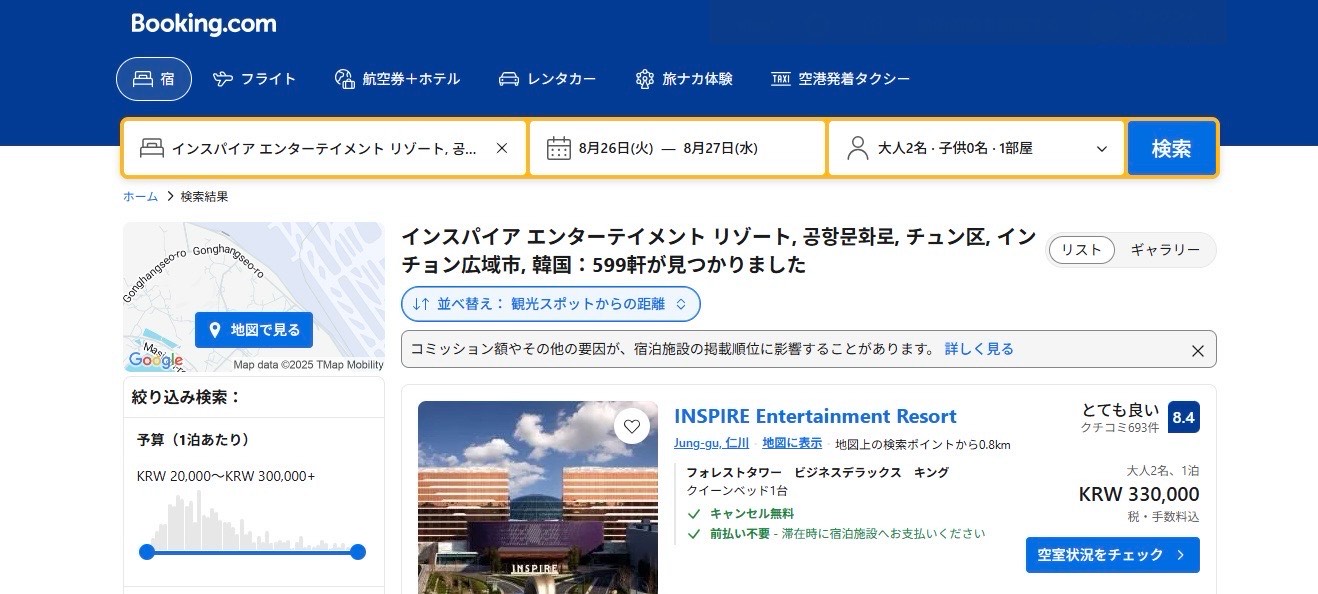This screenshot has width=1318, height=594.
Task: Click the クイーンベッド1台 bed text
Action: point(737,491)
